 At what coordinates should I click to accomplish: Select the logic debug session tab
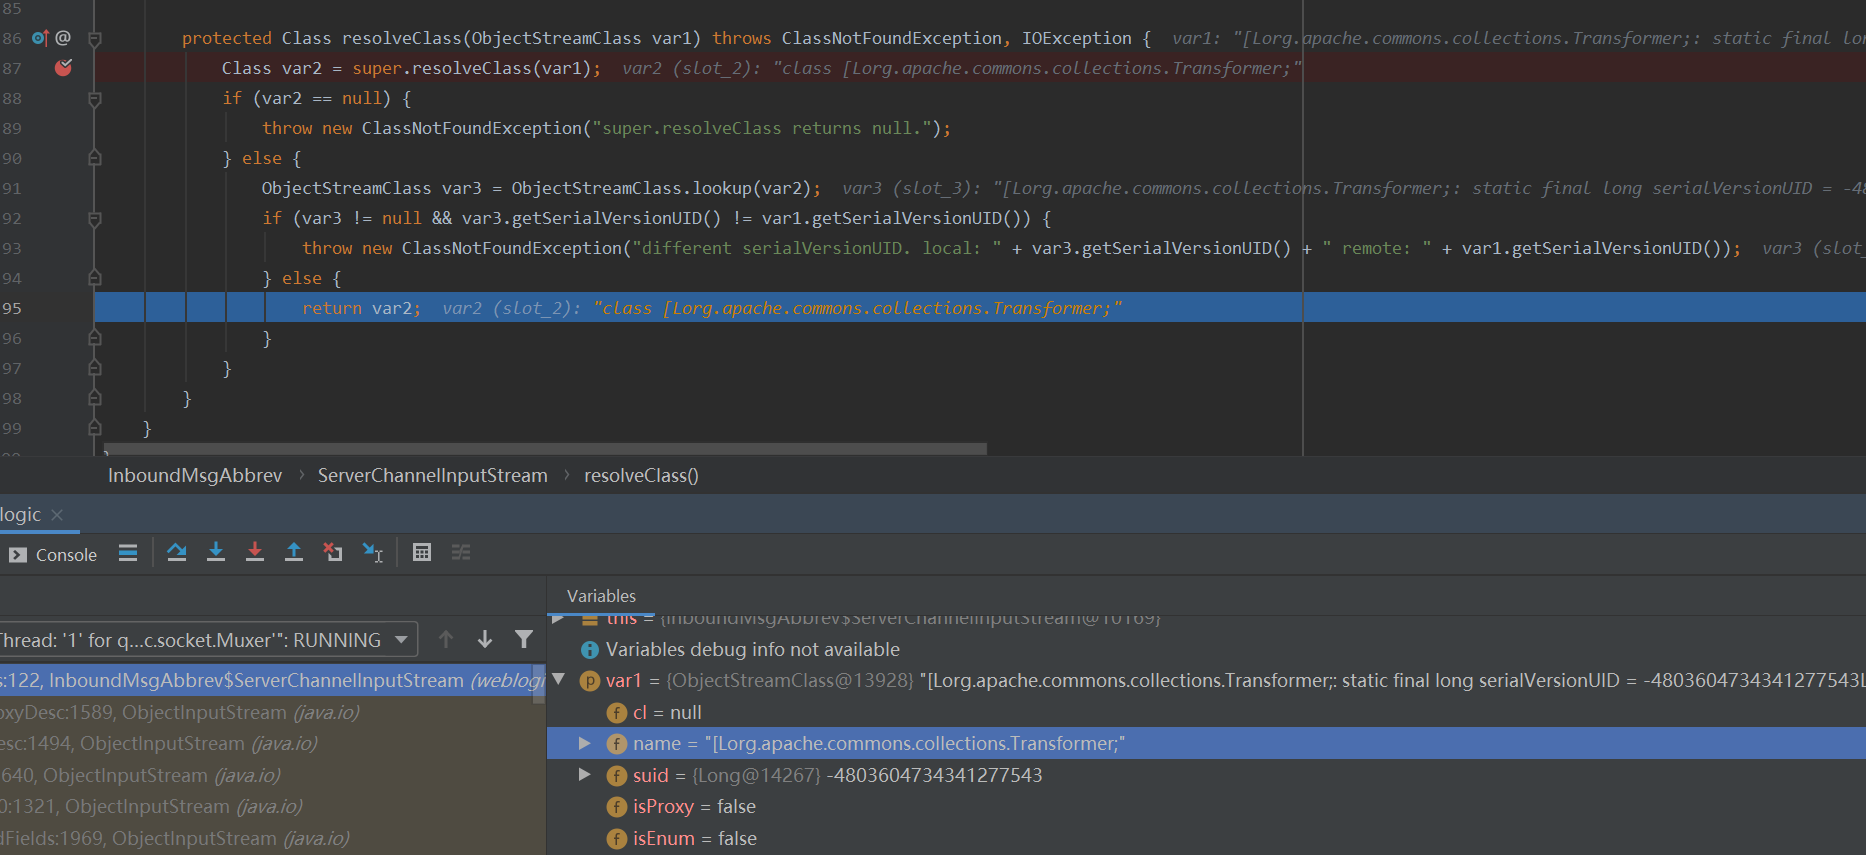pyautogui.click(x=20, y=514)
